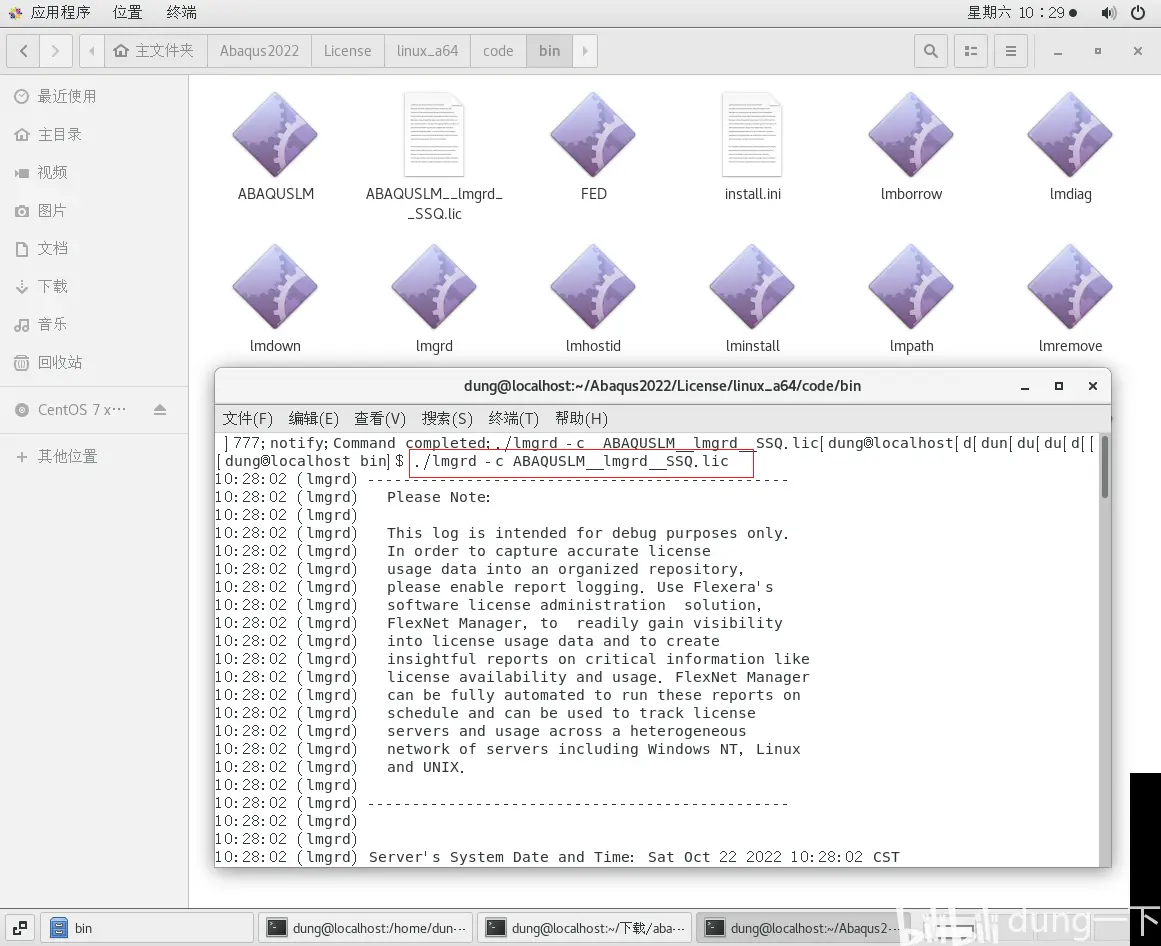The height and width of the screenshot is (946, 1161).
Task: Open the file manager hamburger menu
Action: 1011,51
